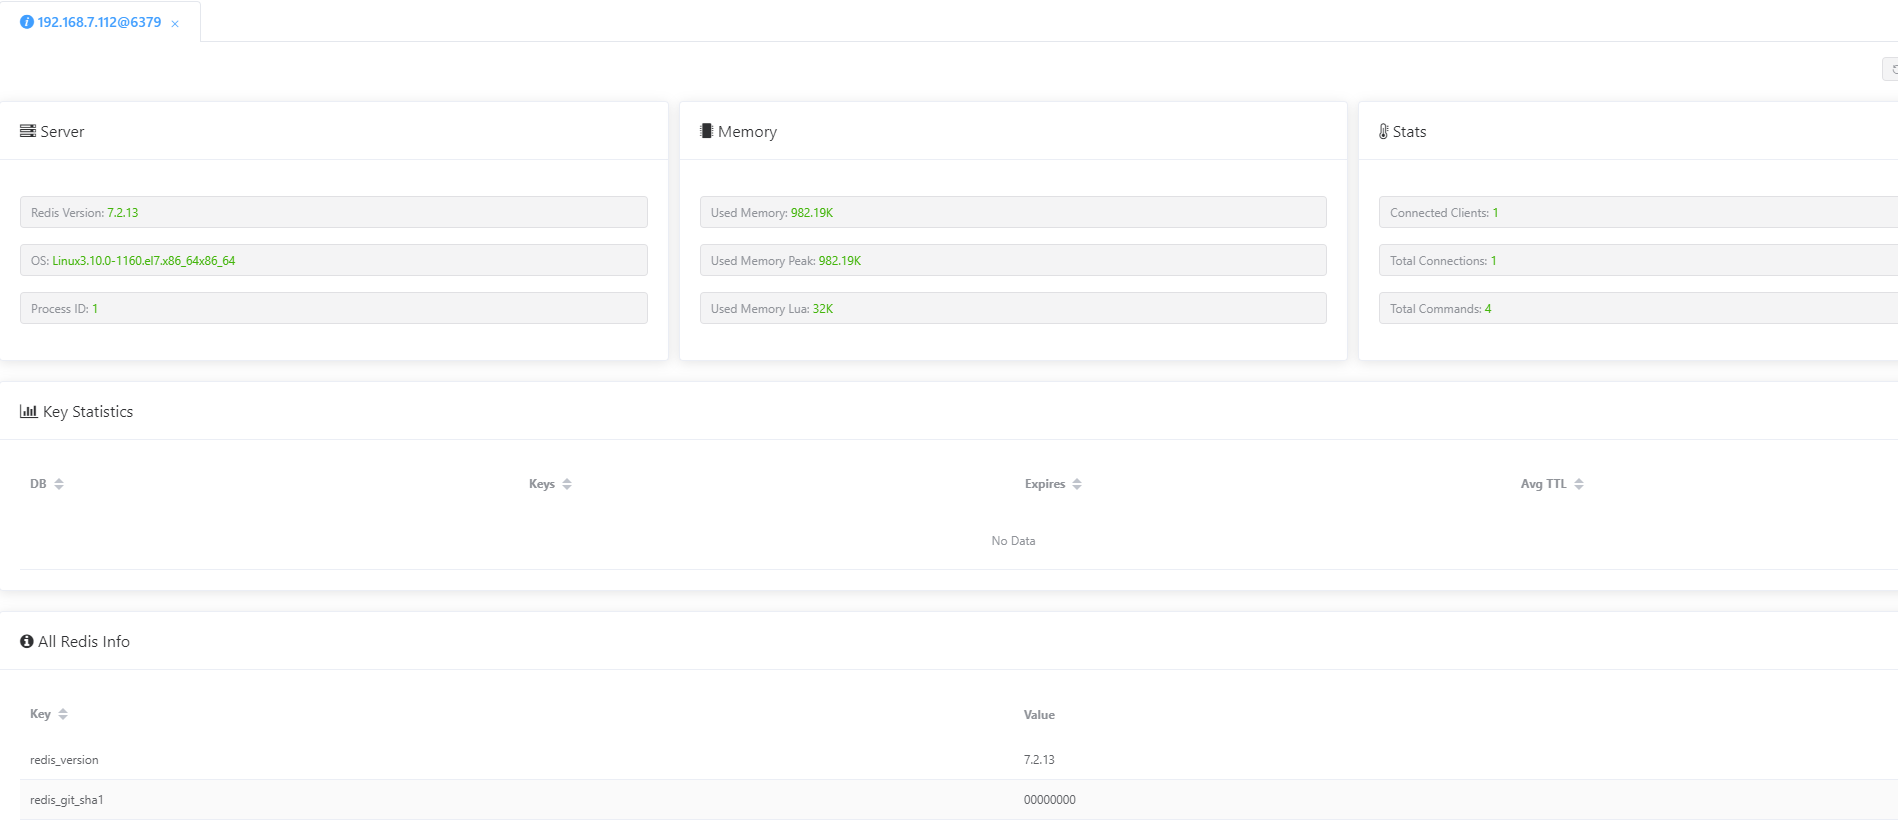Sort table by Expires column
Screen dimensions: 1898x826
pyautogui.click(x=1077, y=484)
